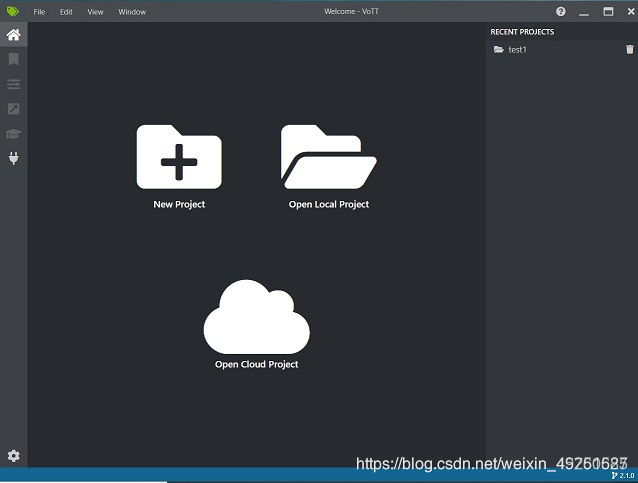
Task: Open the Edit menu
Action: coord(66,12)
